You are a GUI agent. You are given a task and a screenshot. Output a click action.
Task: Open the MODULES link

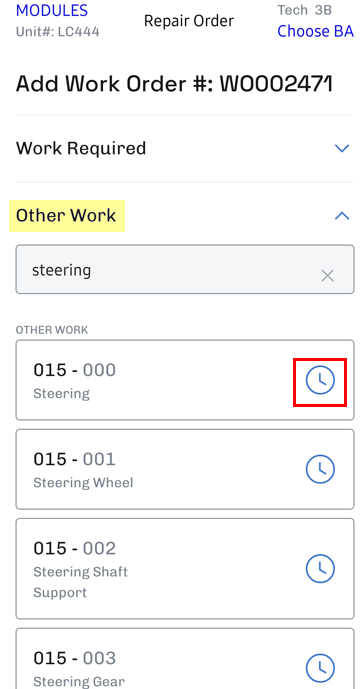tap(52, 11)
